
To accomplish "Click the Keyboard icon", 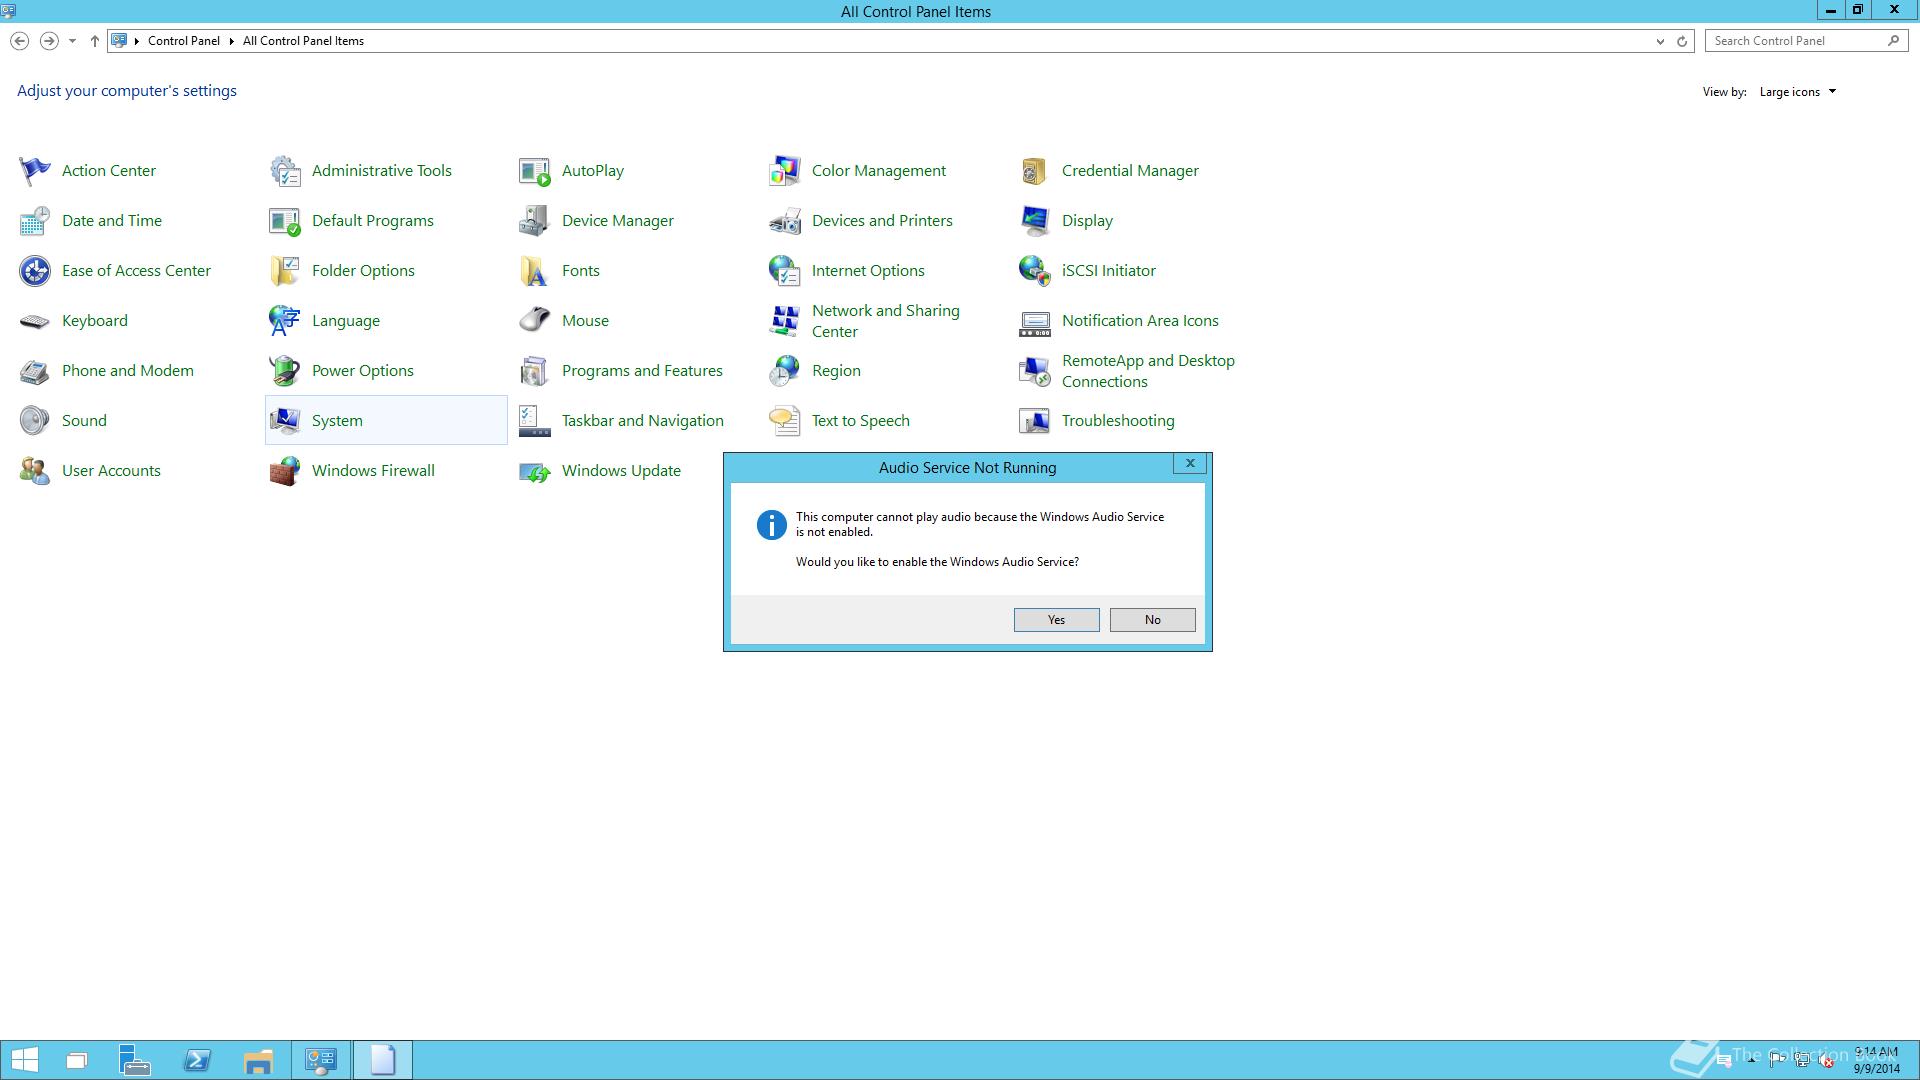I will pos(35,321).
